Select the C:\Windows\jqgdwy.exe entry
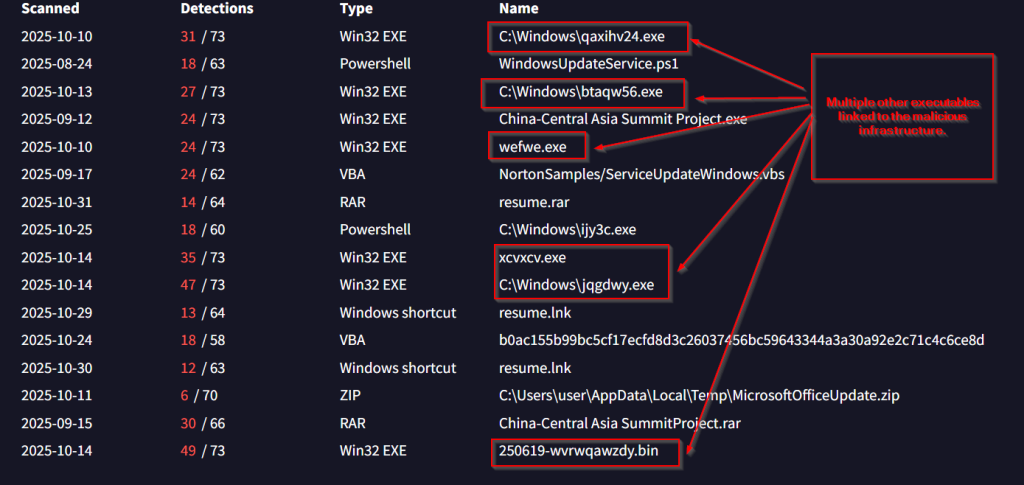 pyautogui.click(x=576, y=285)
